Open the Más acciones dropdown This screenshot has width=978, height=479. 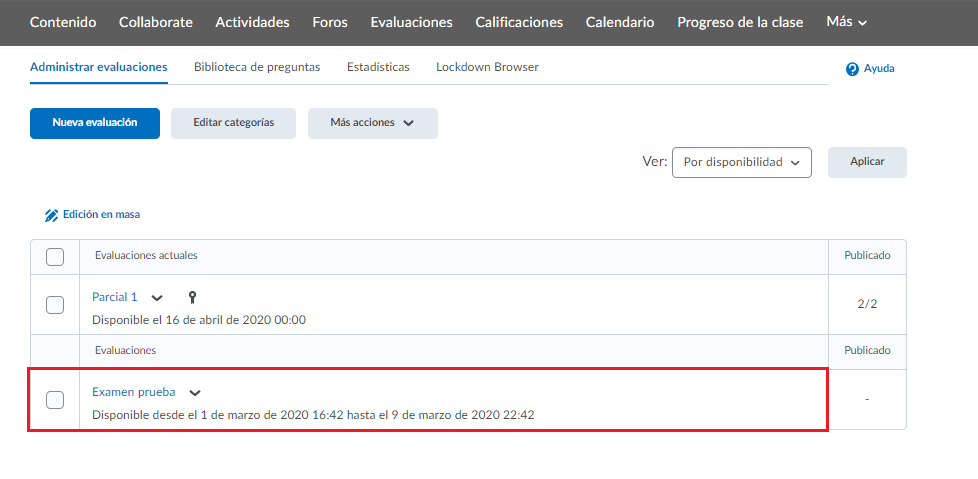[x=372, y=123]
